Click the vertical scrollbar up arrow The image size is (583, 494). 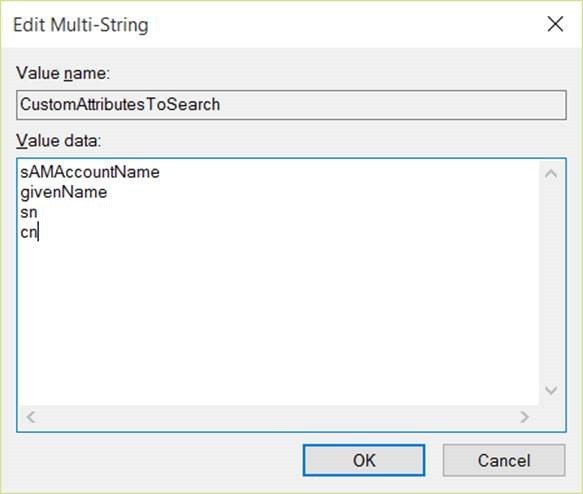(x=551, y=174)
